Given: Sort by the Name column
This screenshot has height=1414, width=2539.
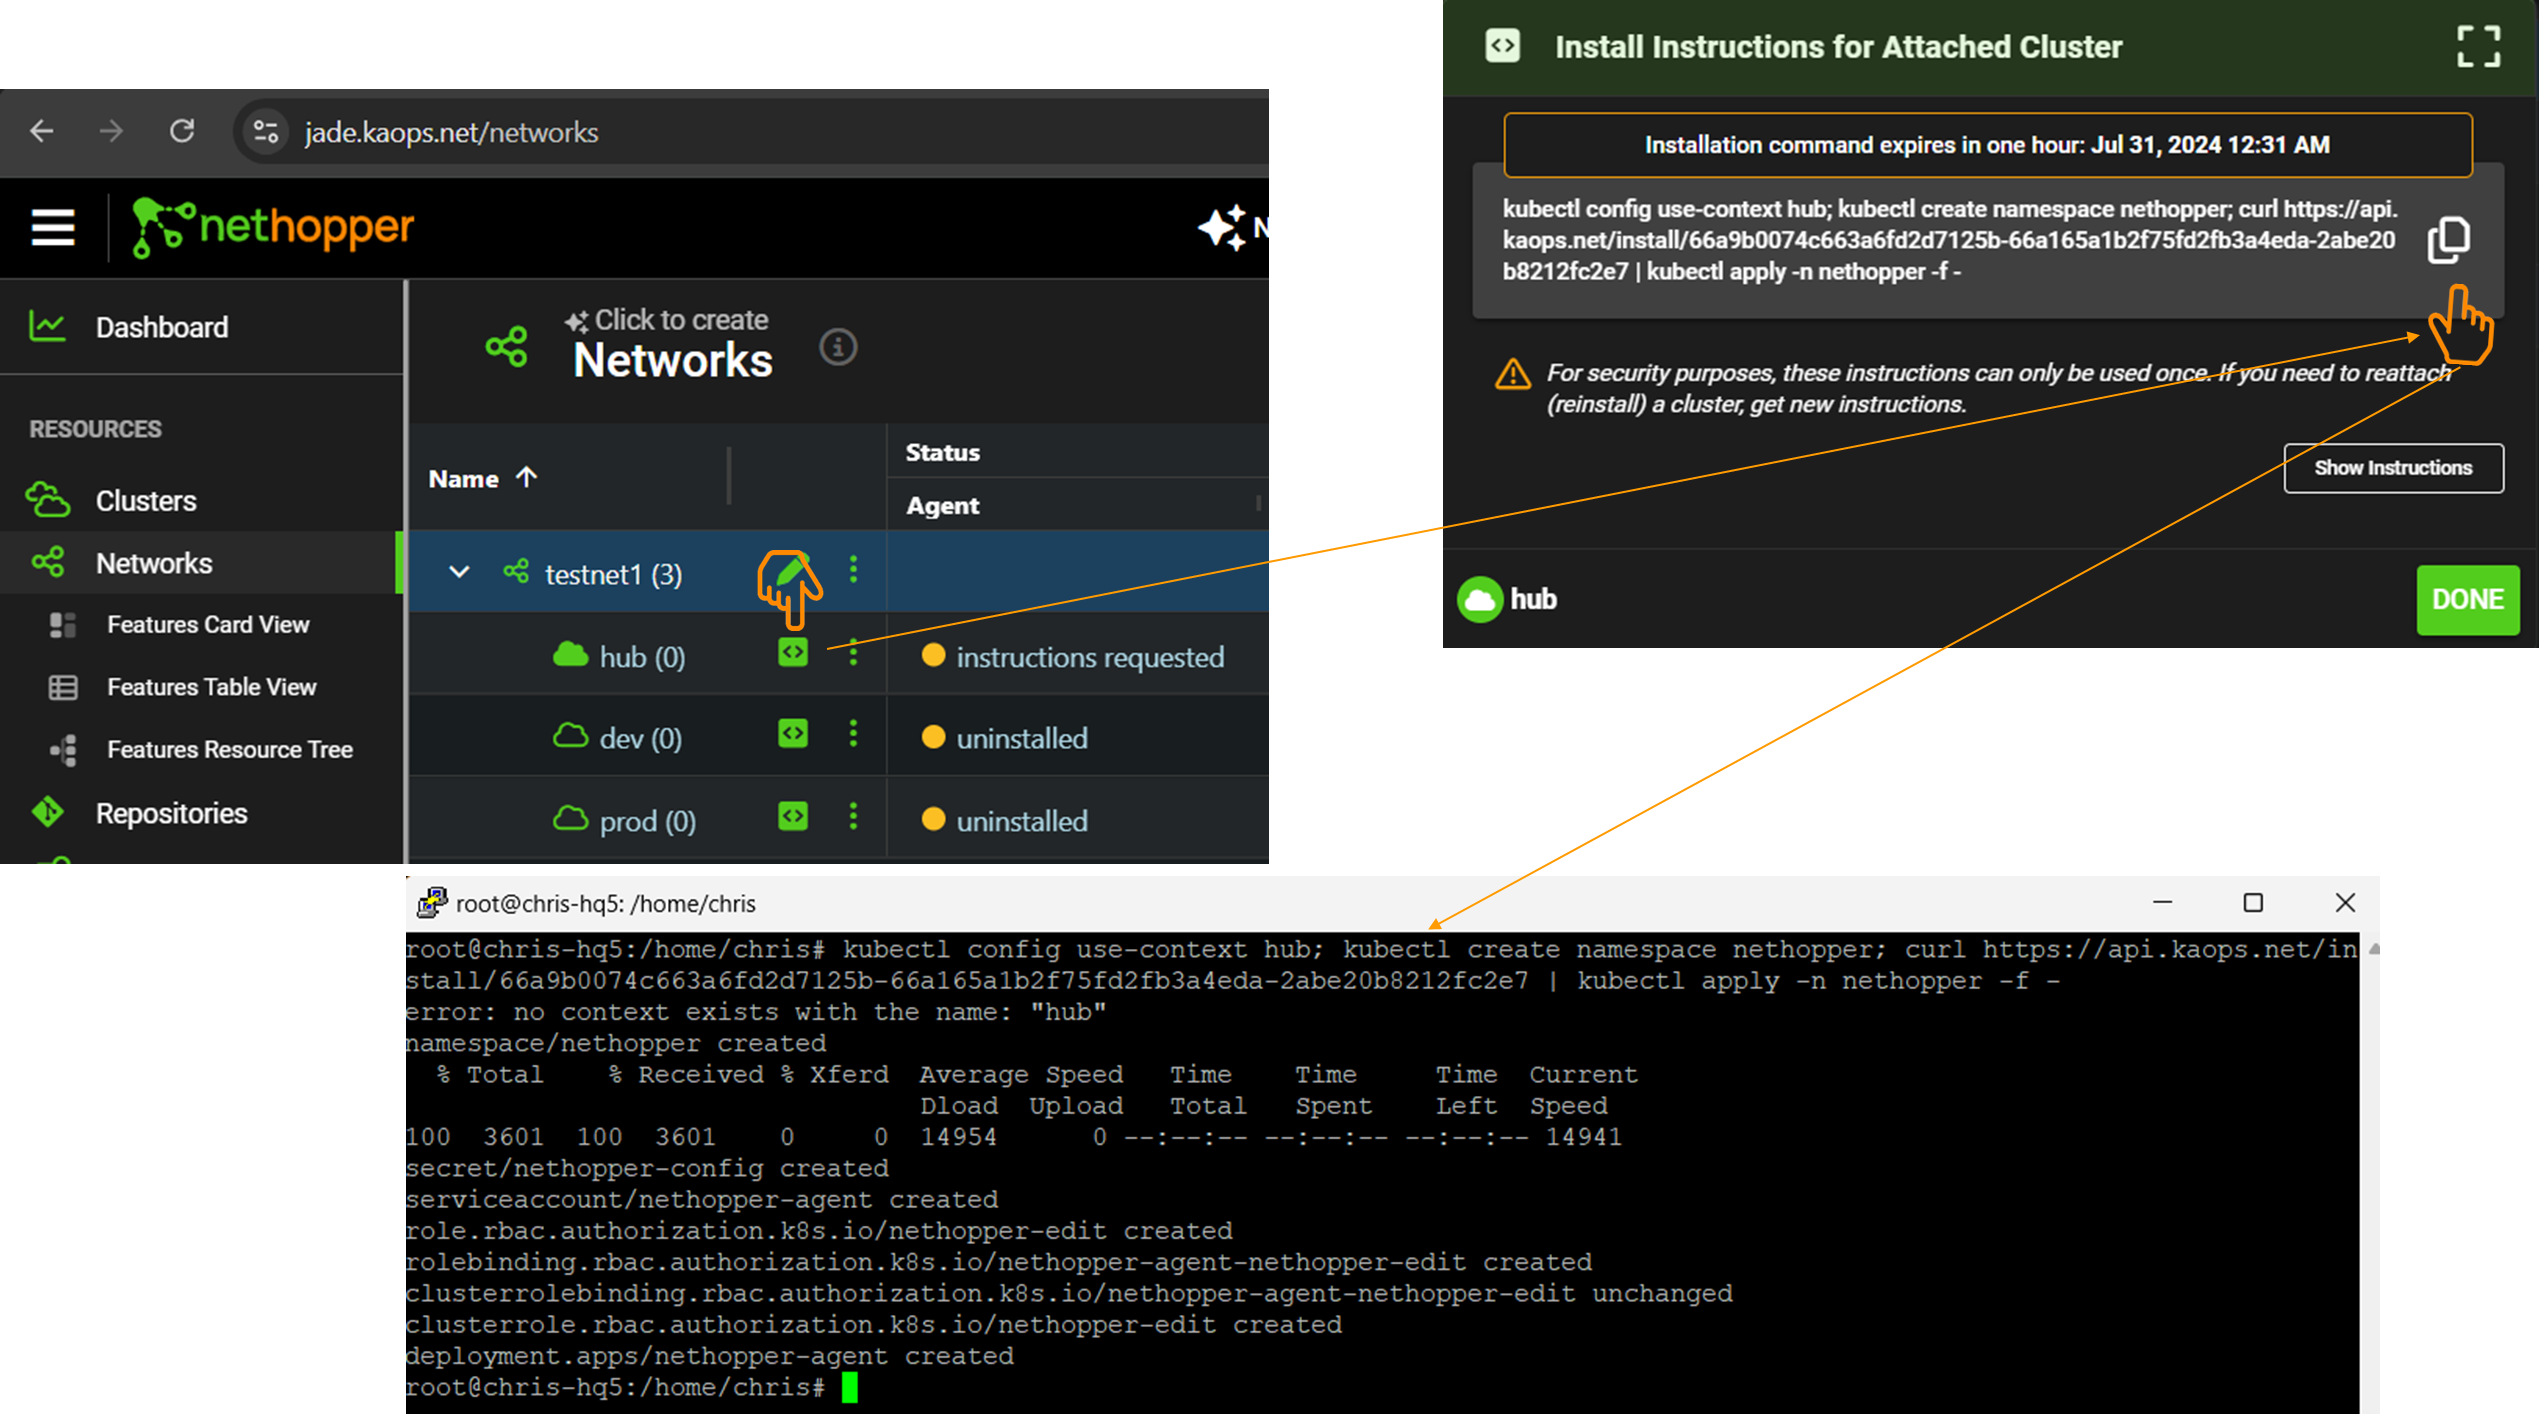Looking at the screenshot, I should [x=483, y=478].
